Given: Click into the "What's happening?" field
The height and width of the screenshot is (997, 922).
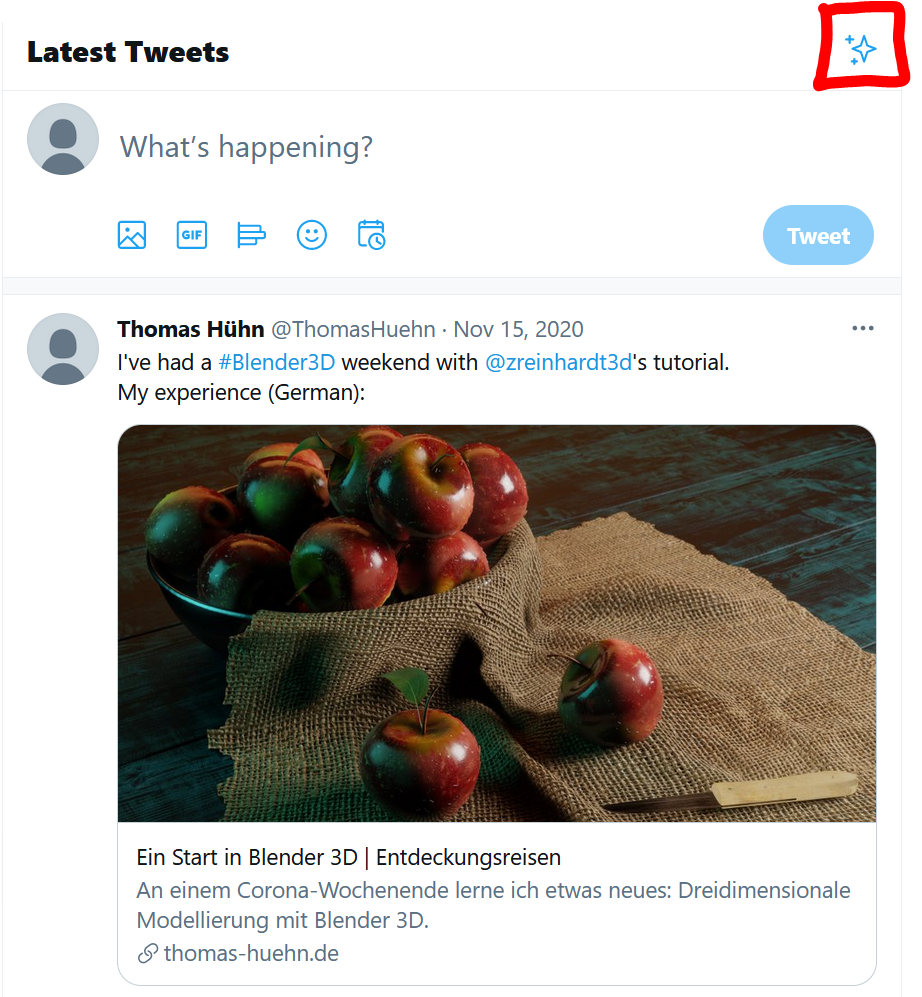Looking at the screenshot, I should [400, 148].
